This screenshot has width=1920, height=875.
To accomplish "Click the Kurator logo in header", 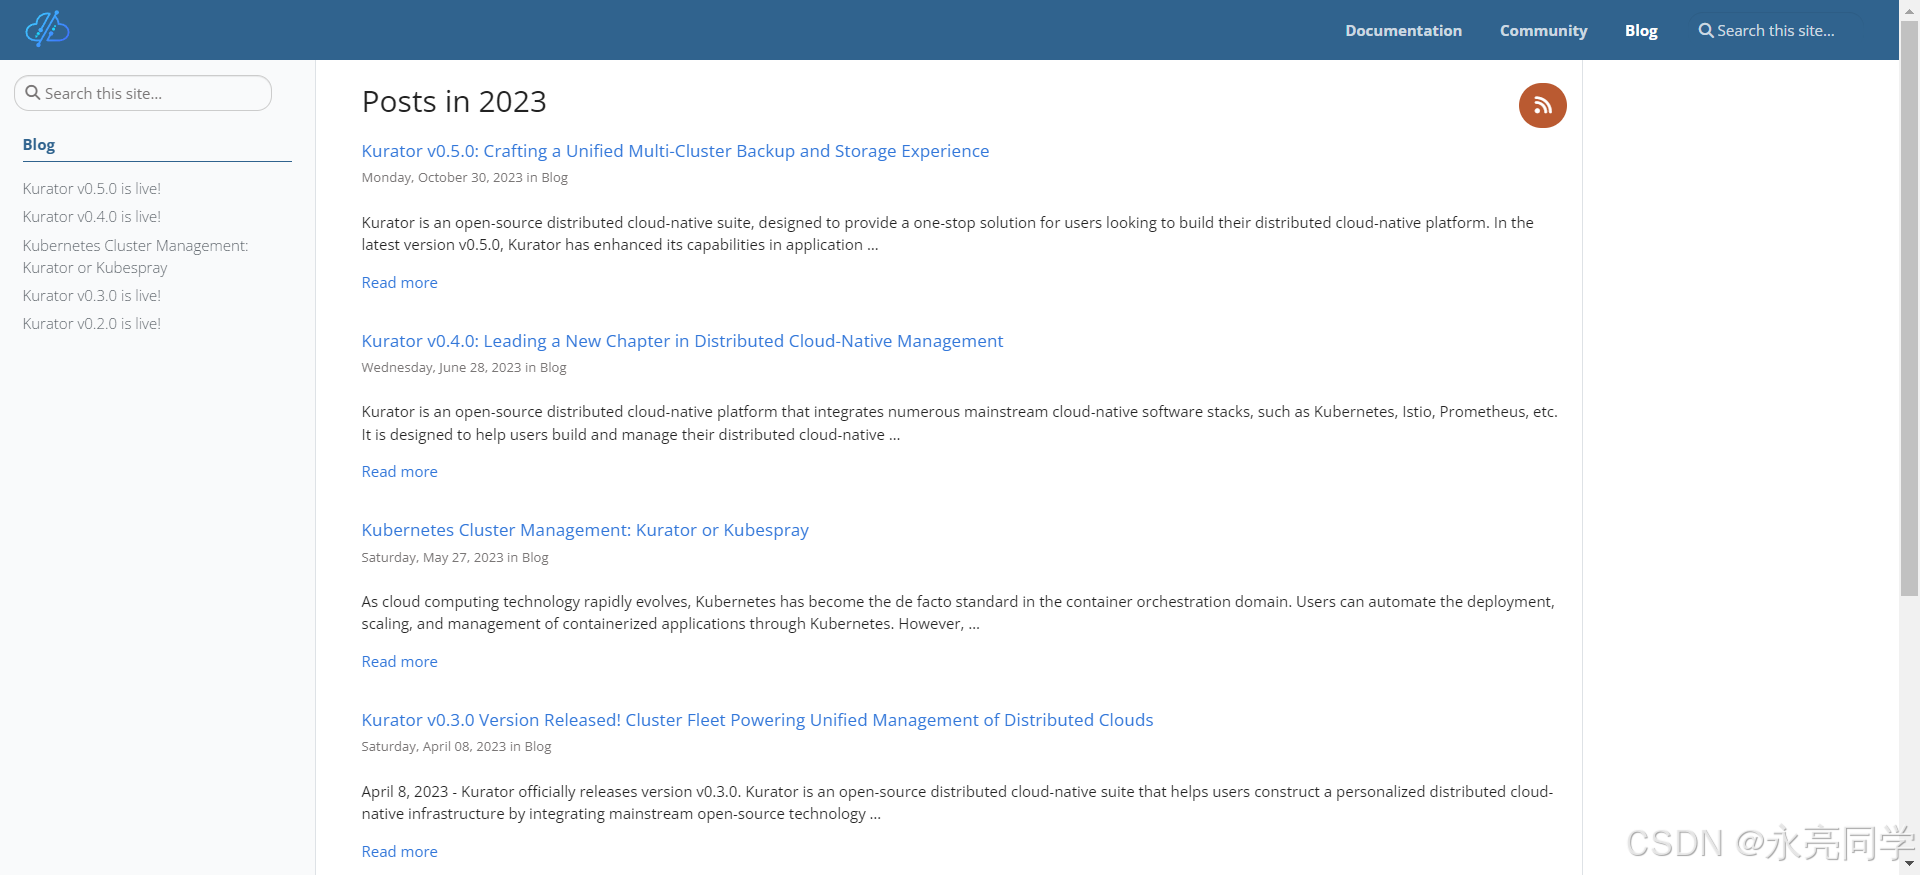I will pyautogui.click(x=47, y=29).
